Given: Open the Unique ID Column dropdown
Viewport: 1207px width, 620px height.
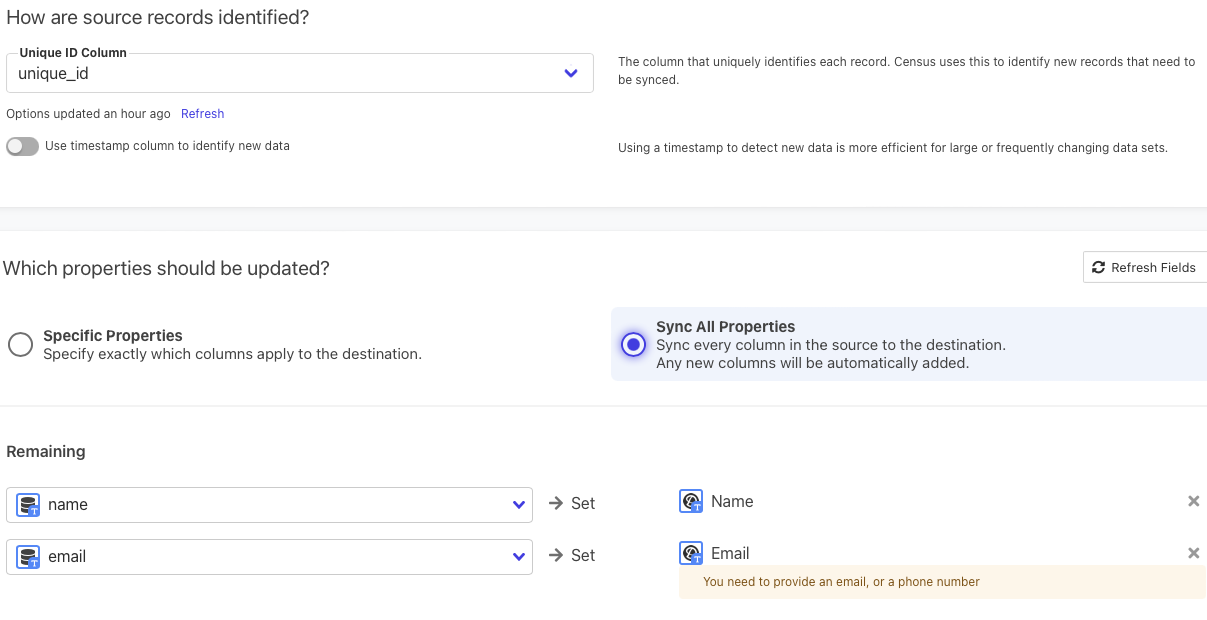Looking at the screenshot, I should click(570, 73).
